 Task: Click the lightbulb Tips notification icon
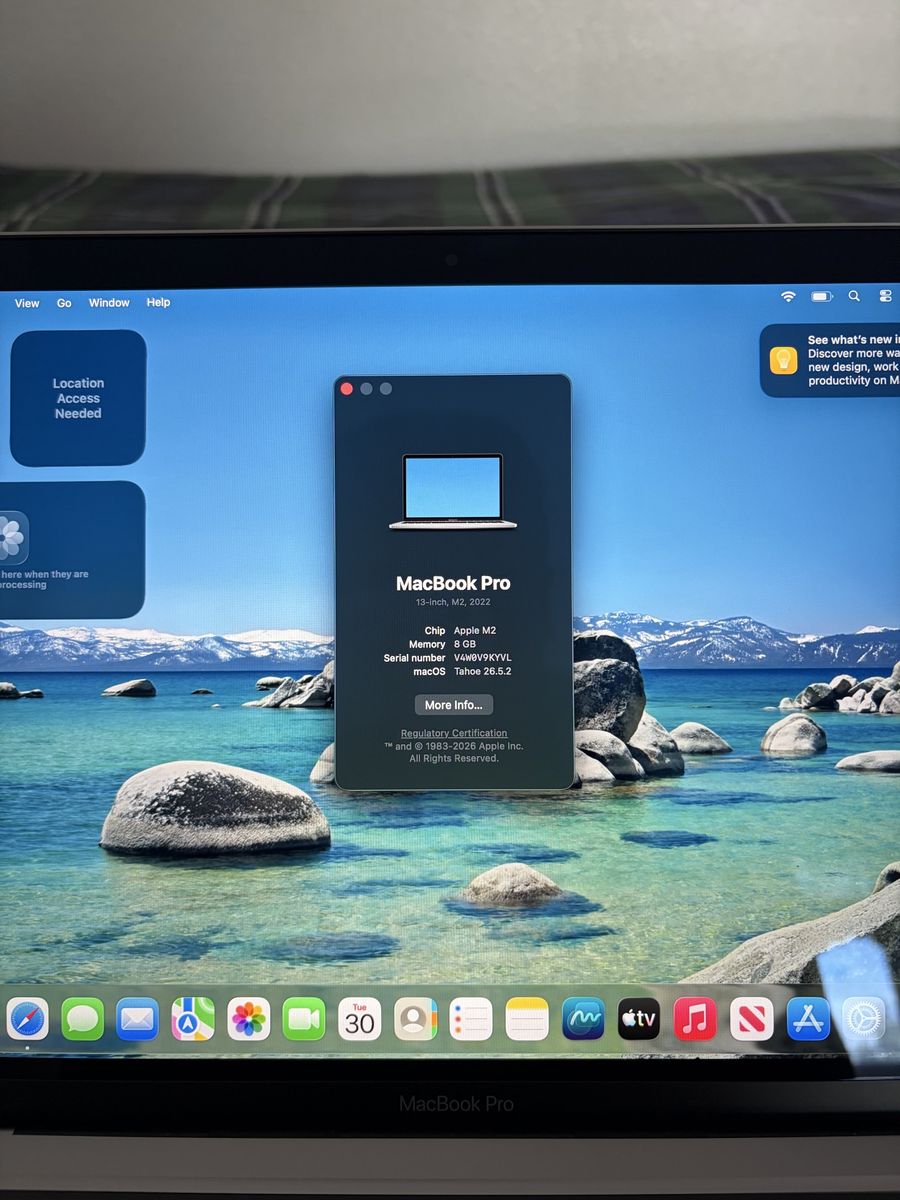coord(783,360)
